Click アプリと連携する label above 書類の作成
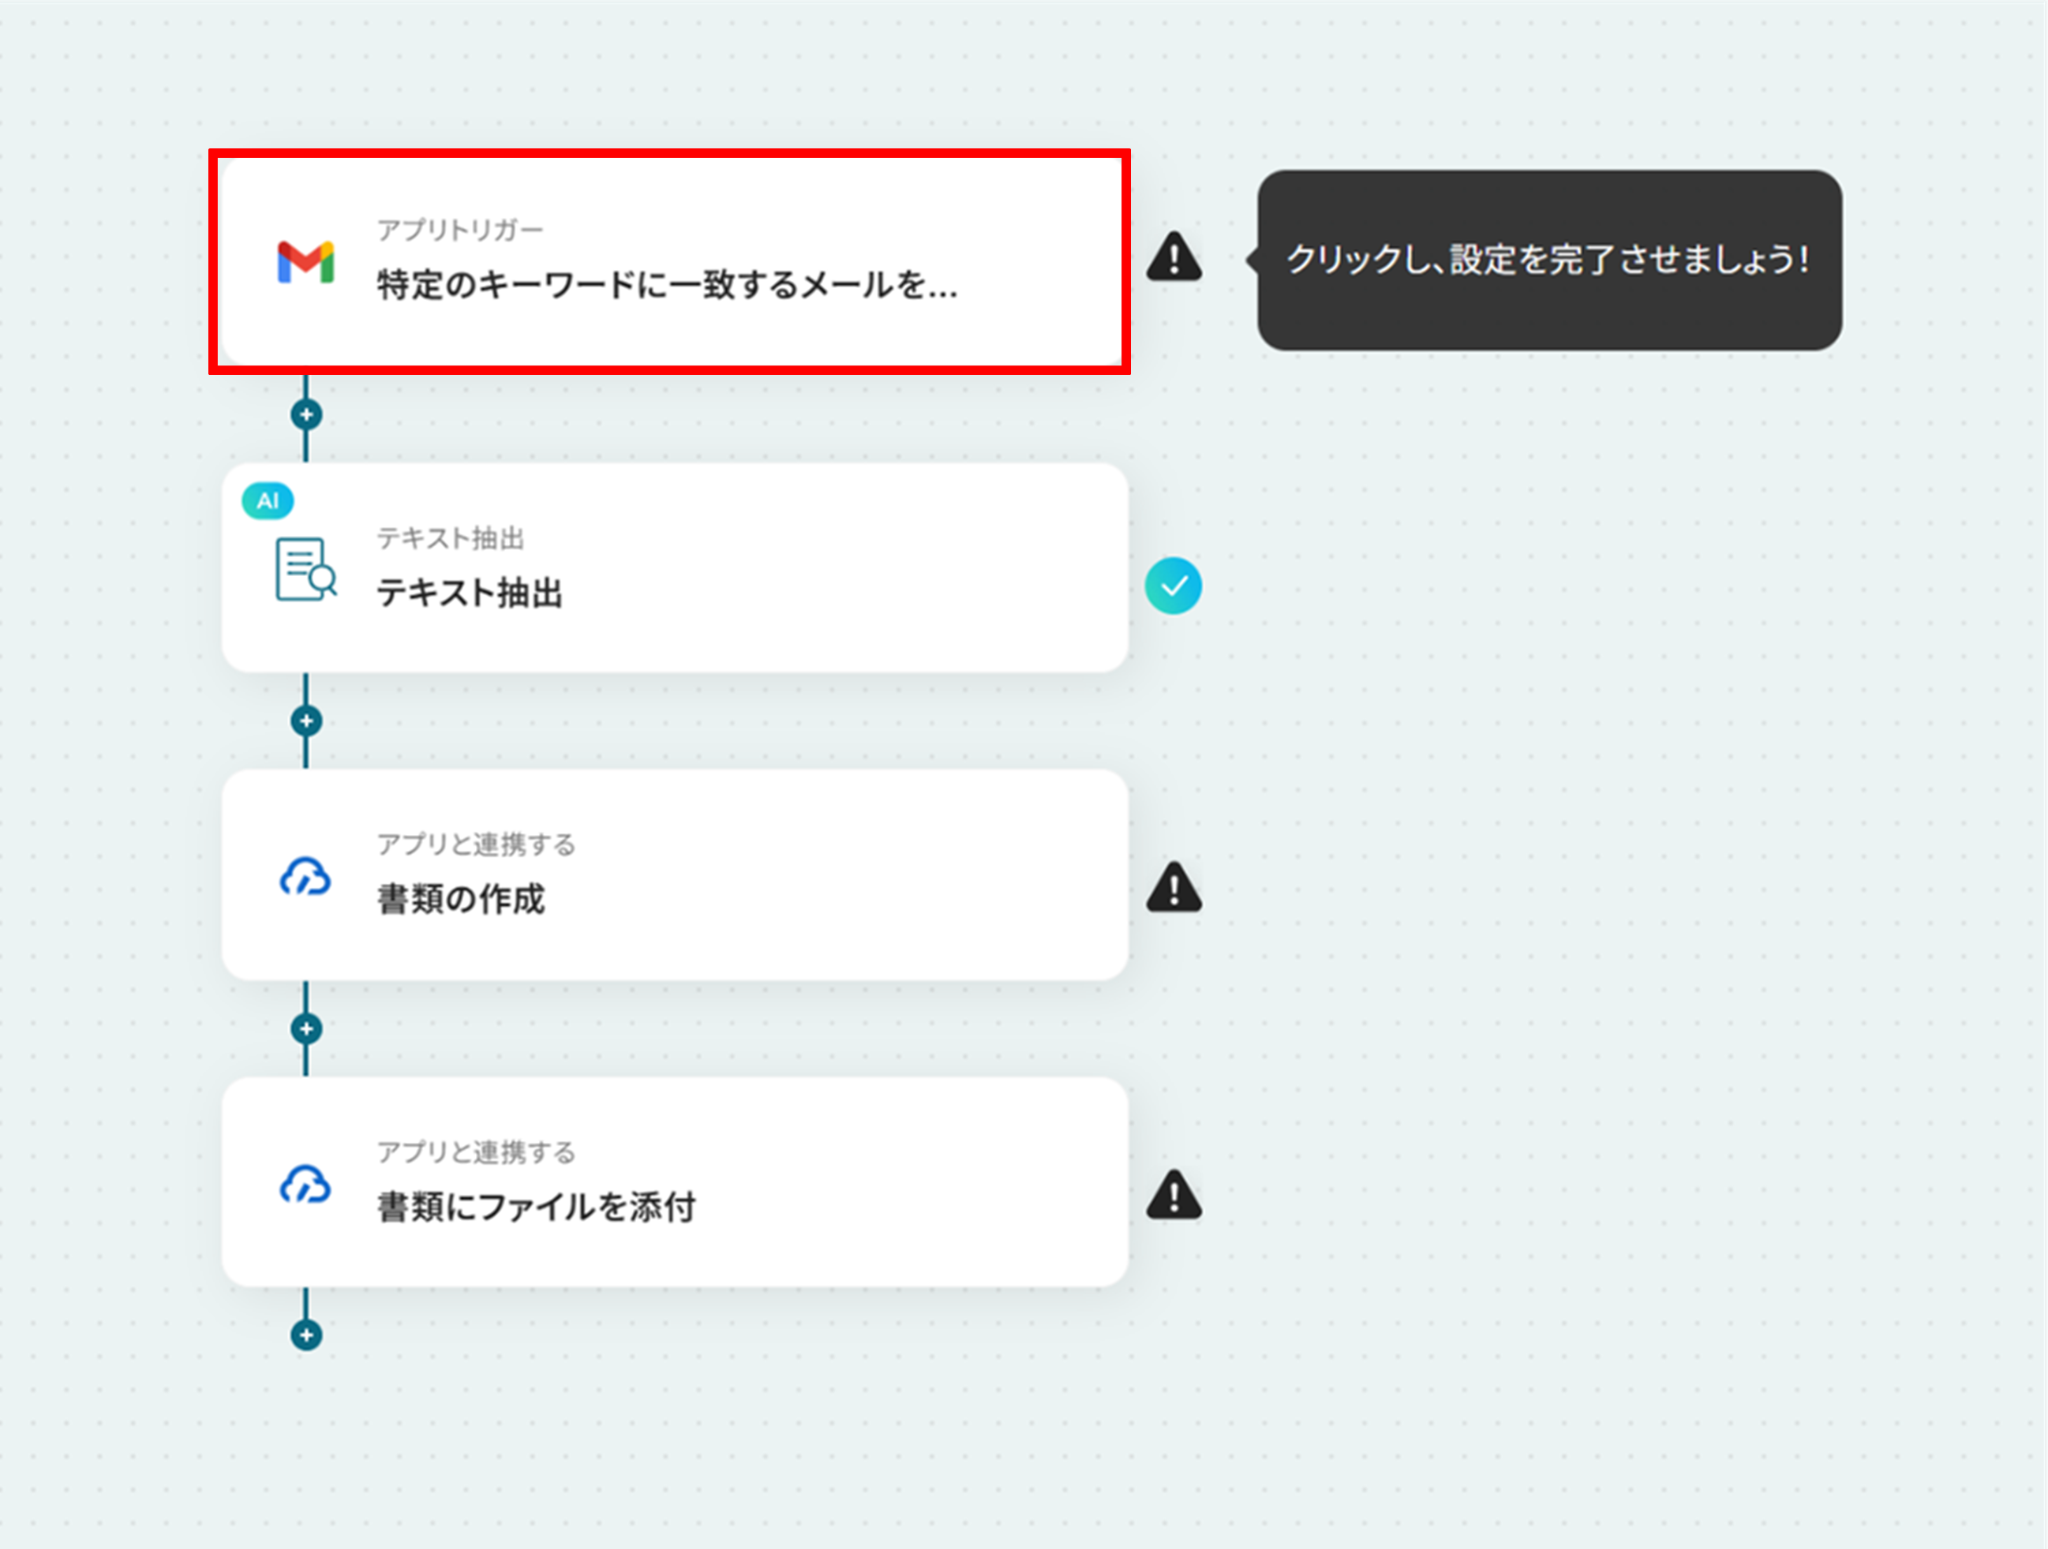Image resolution: width=2048 pixels, height=1549 pixels. coord(476,844)
